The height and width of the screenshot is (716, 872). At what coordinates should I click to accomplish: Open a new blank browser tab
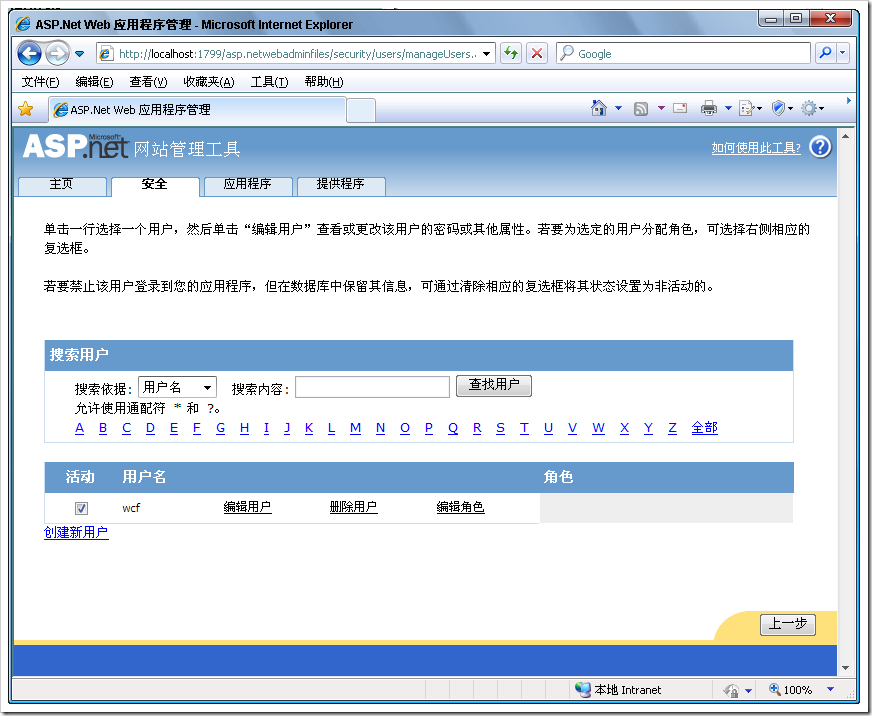pyautogui.click(x=361, y=110)
